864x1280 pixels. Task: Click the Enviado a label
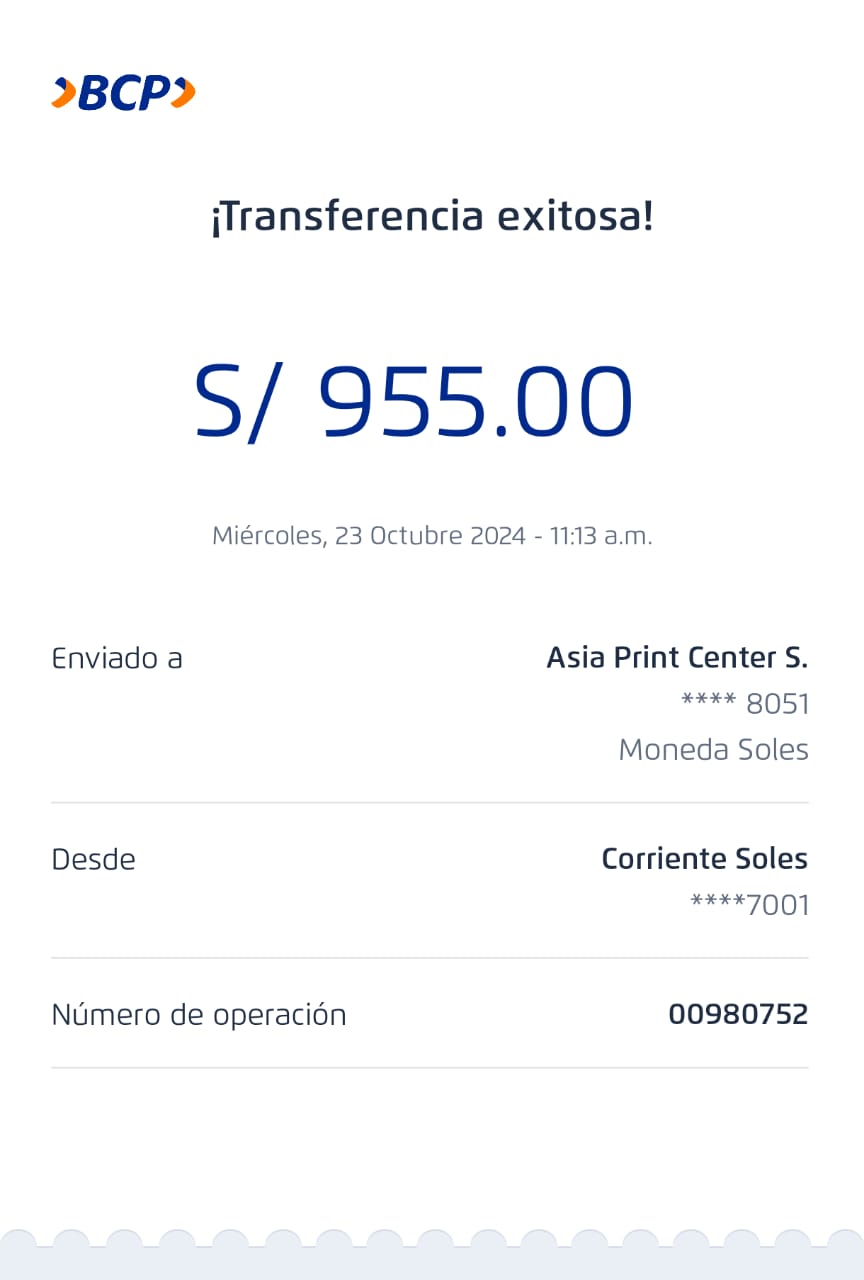(117, 658)
